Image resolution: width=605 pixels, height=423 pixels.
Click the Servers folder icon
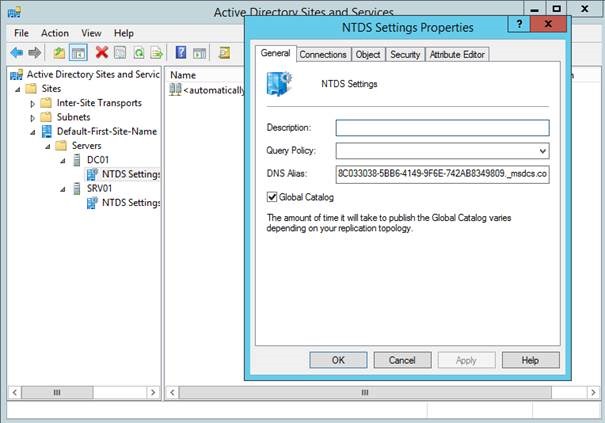(61, 146)
